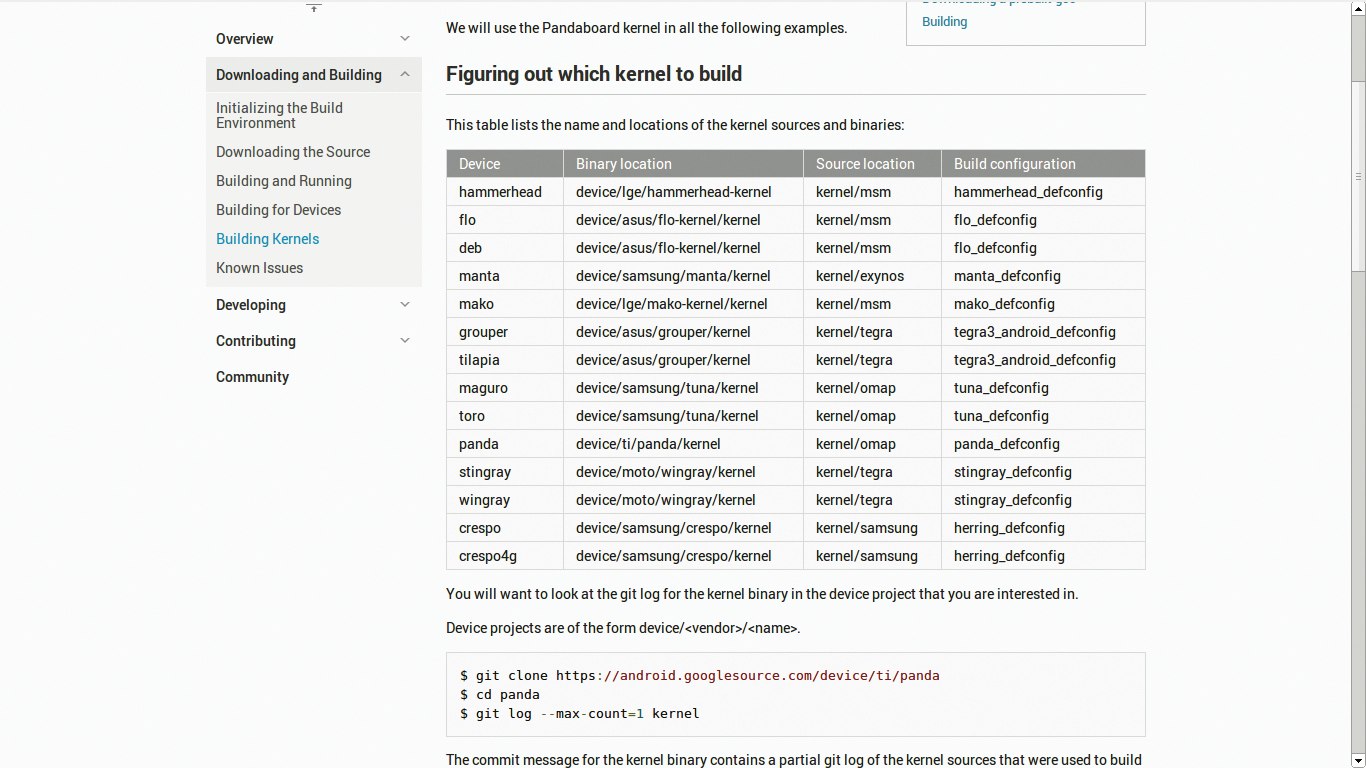This screenshot has width=1366, height=768.
Task: Collapse the Downloading and Building chevron
Action: click(x=405, y=75)
